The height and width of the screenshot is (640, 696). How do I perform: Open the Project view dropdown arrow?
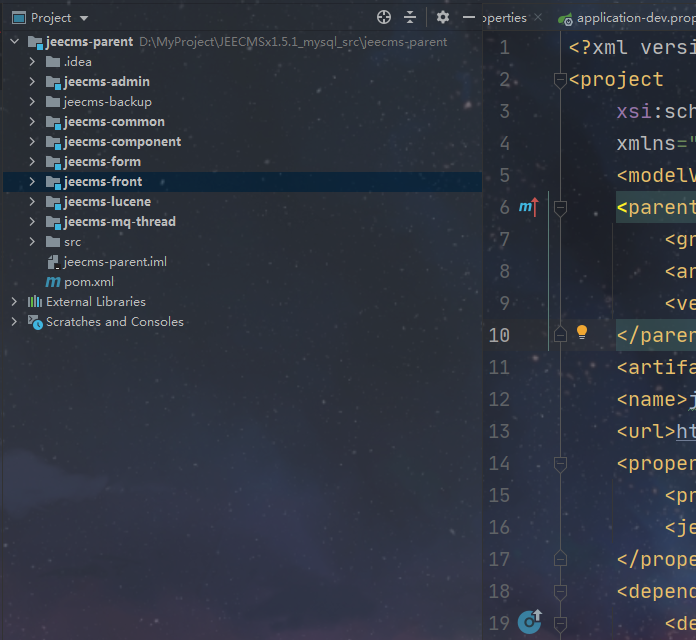[84, 19]
